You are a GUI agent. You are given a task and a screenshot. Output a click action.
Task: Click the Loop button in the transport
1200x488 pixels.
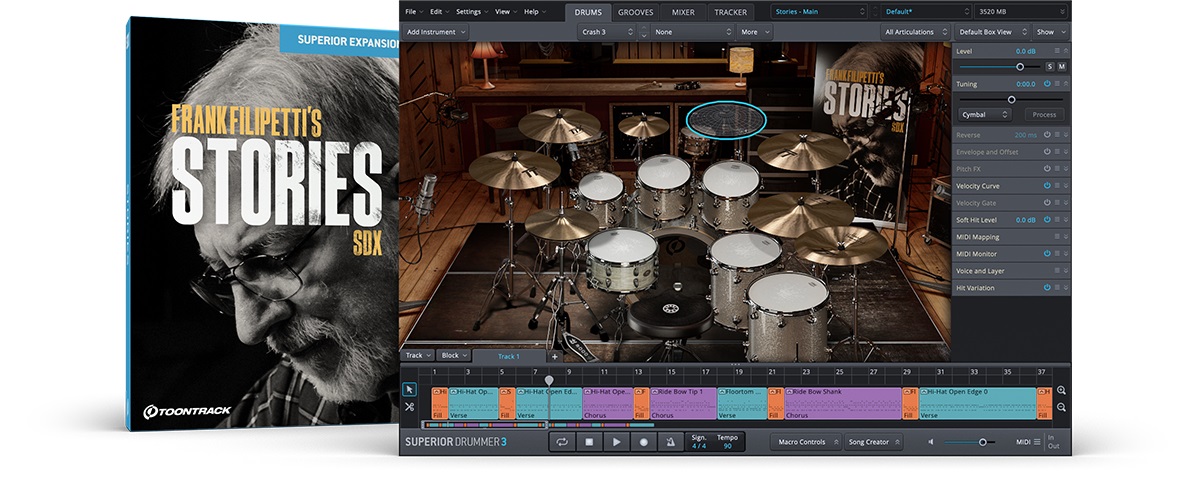[563, 442]
